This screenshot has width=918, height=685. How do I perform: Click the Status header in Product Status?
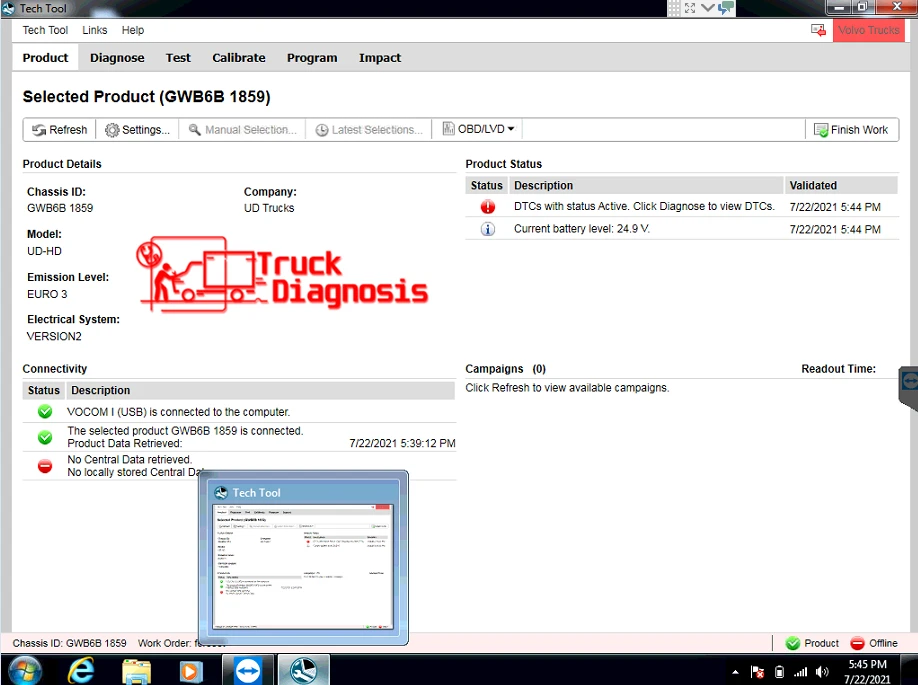[x=487, y=186]
